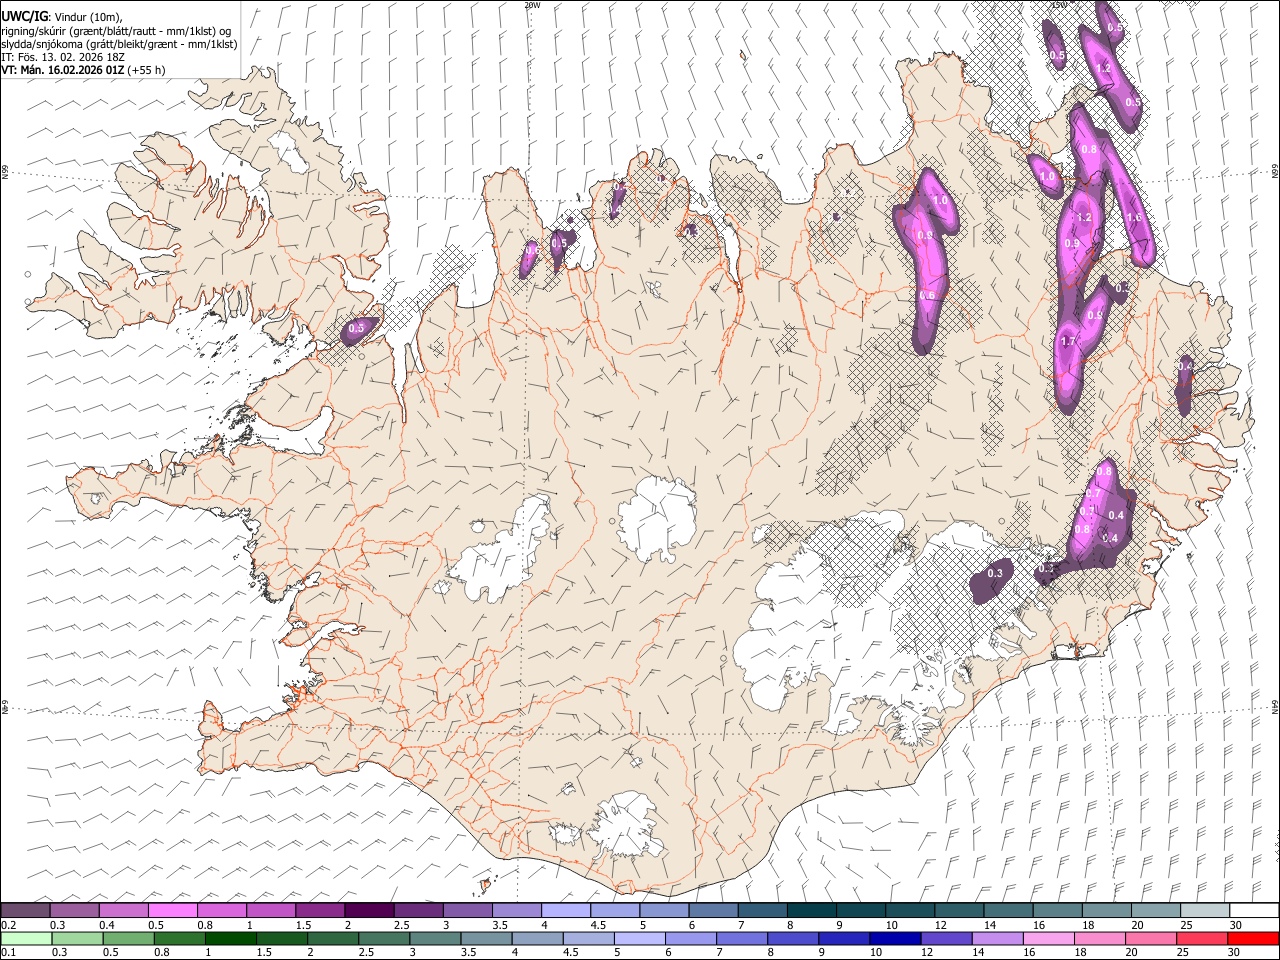The width and height of the screenshot is (1280, 960).
Task: Click the 1.6 precipitation value on the map
Action: coord(1134,217)
